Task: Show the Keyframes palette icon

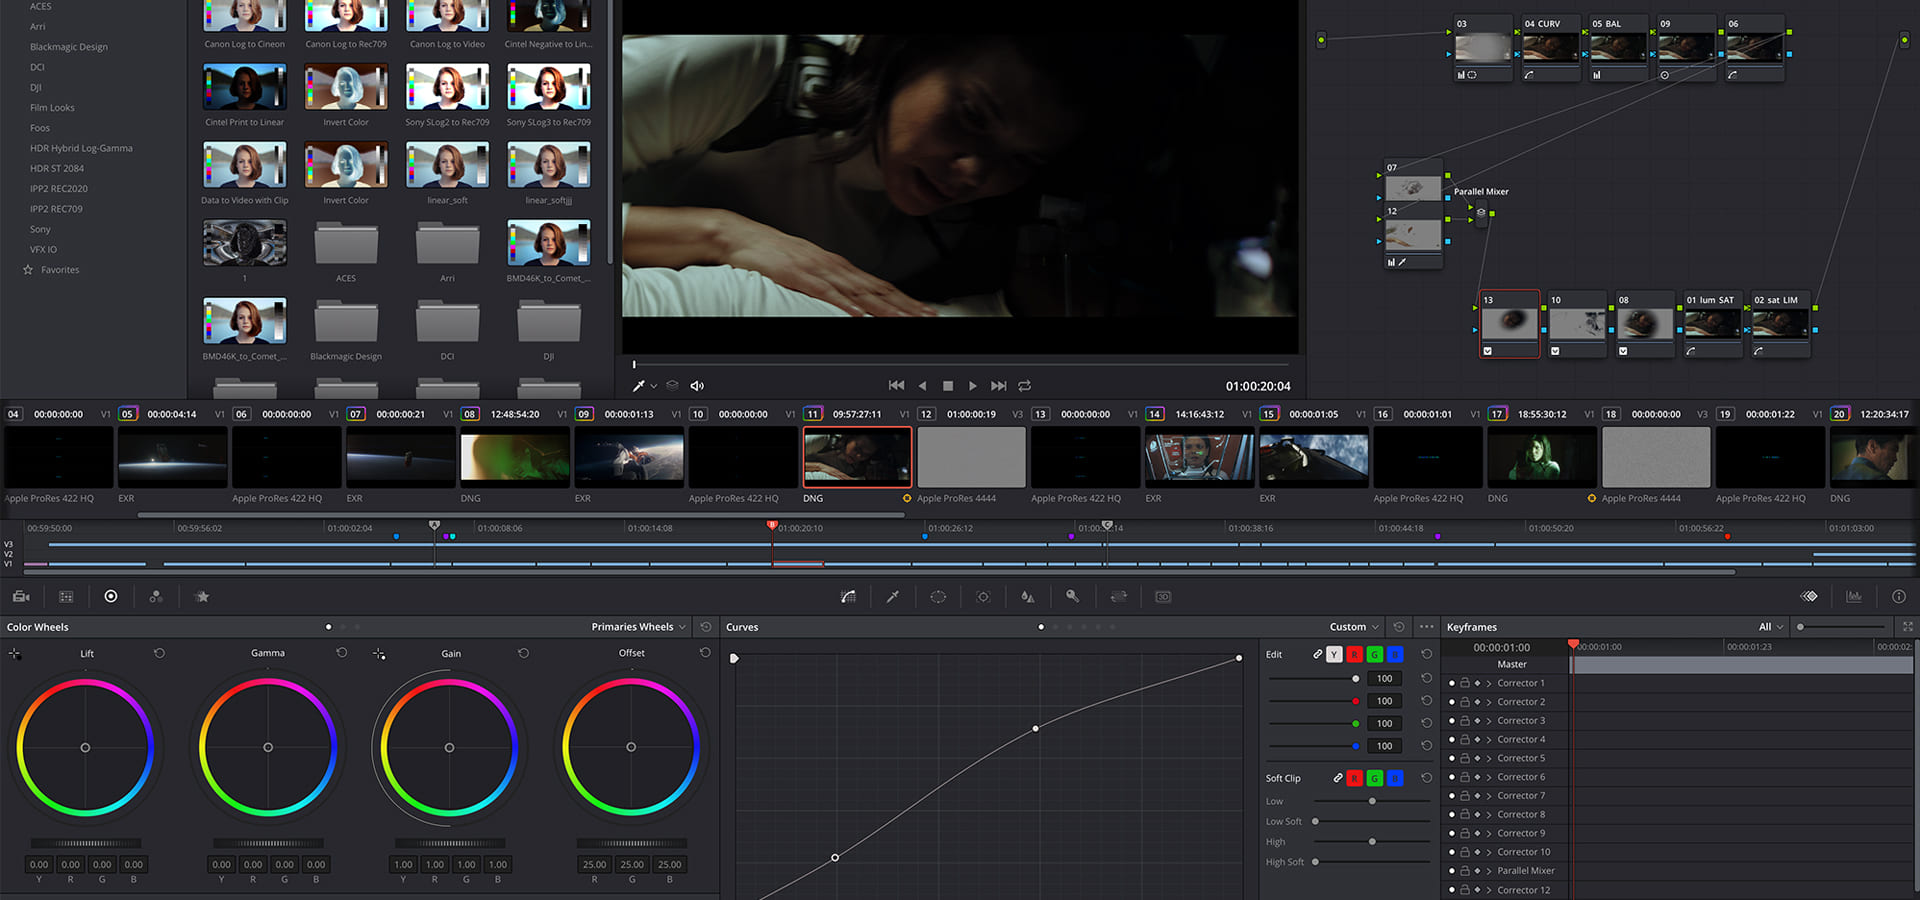Action: pos(1809,596)
